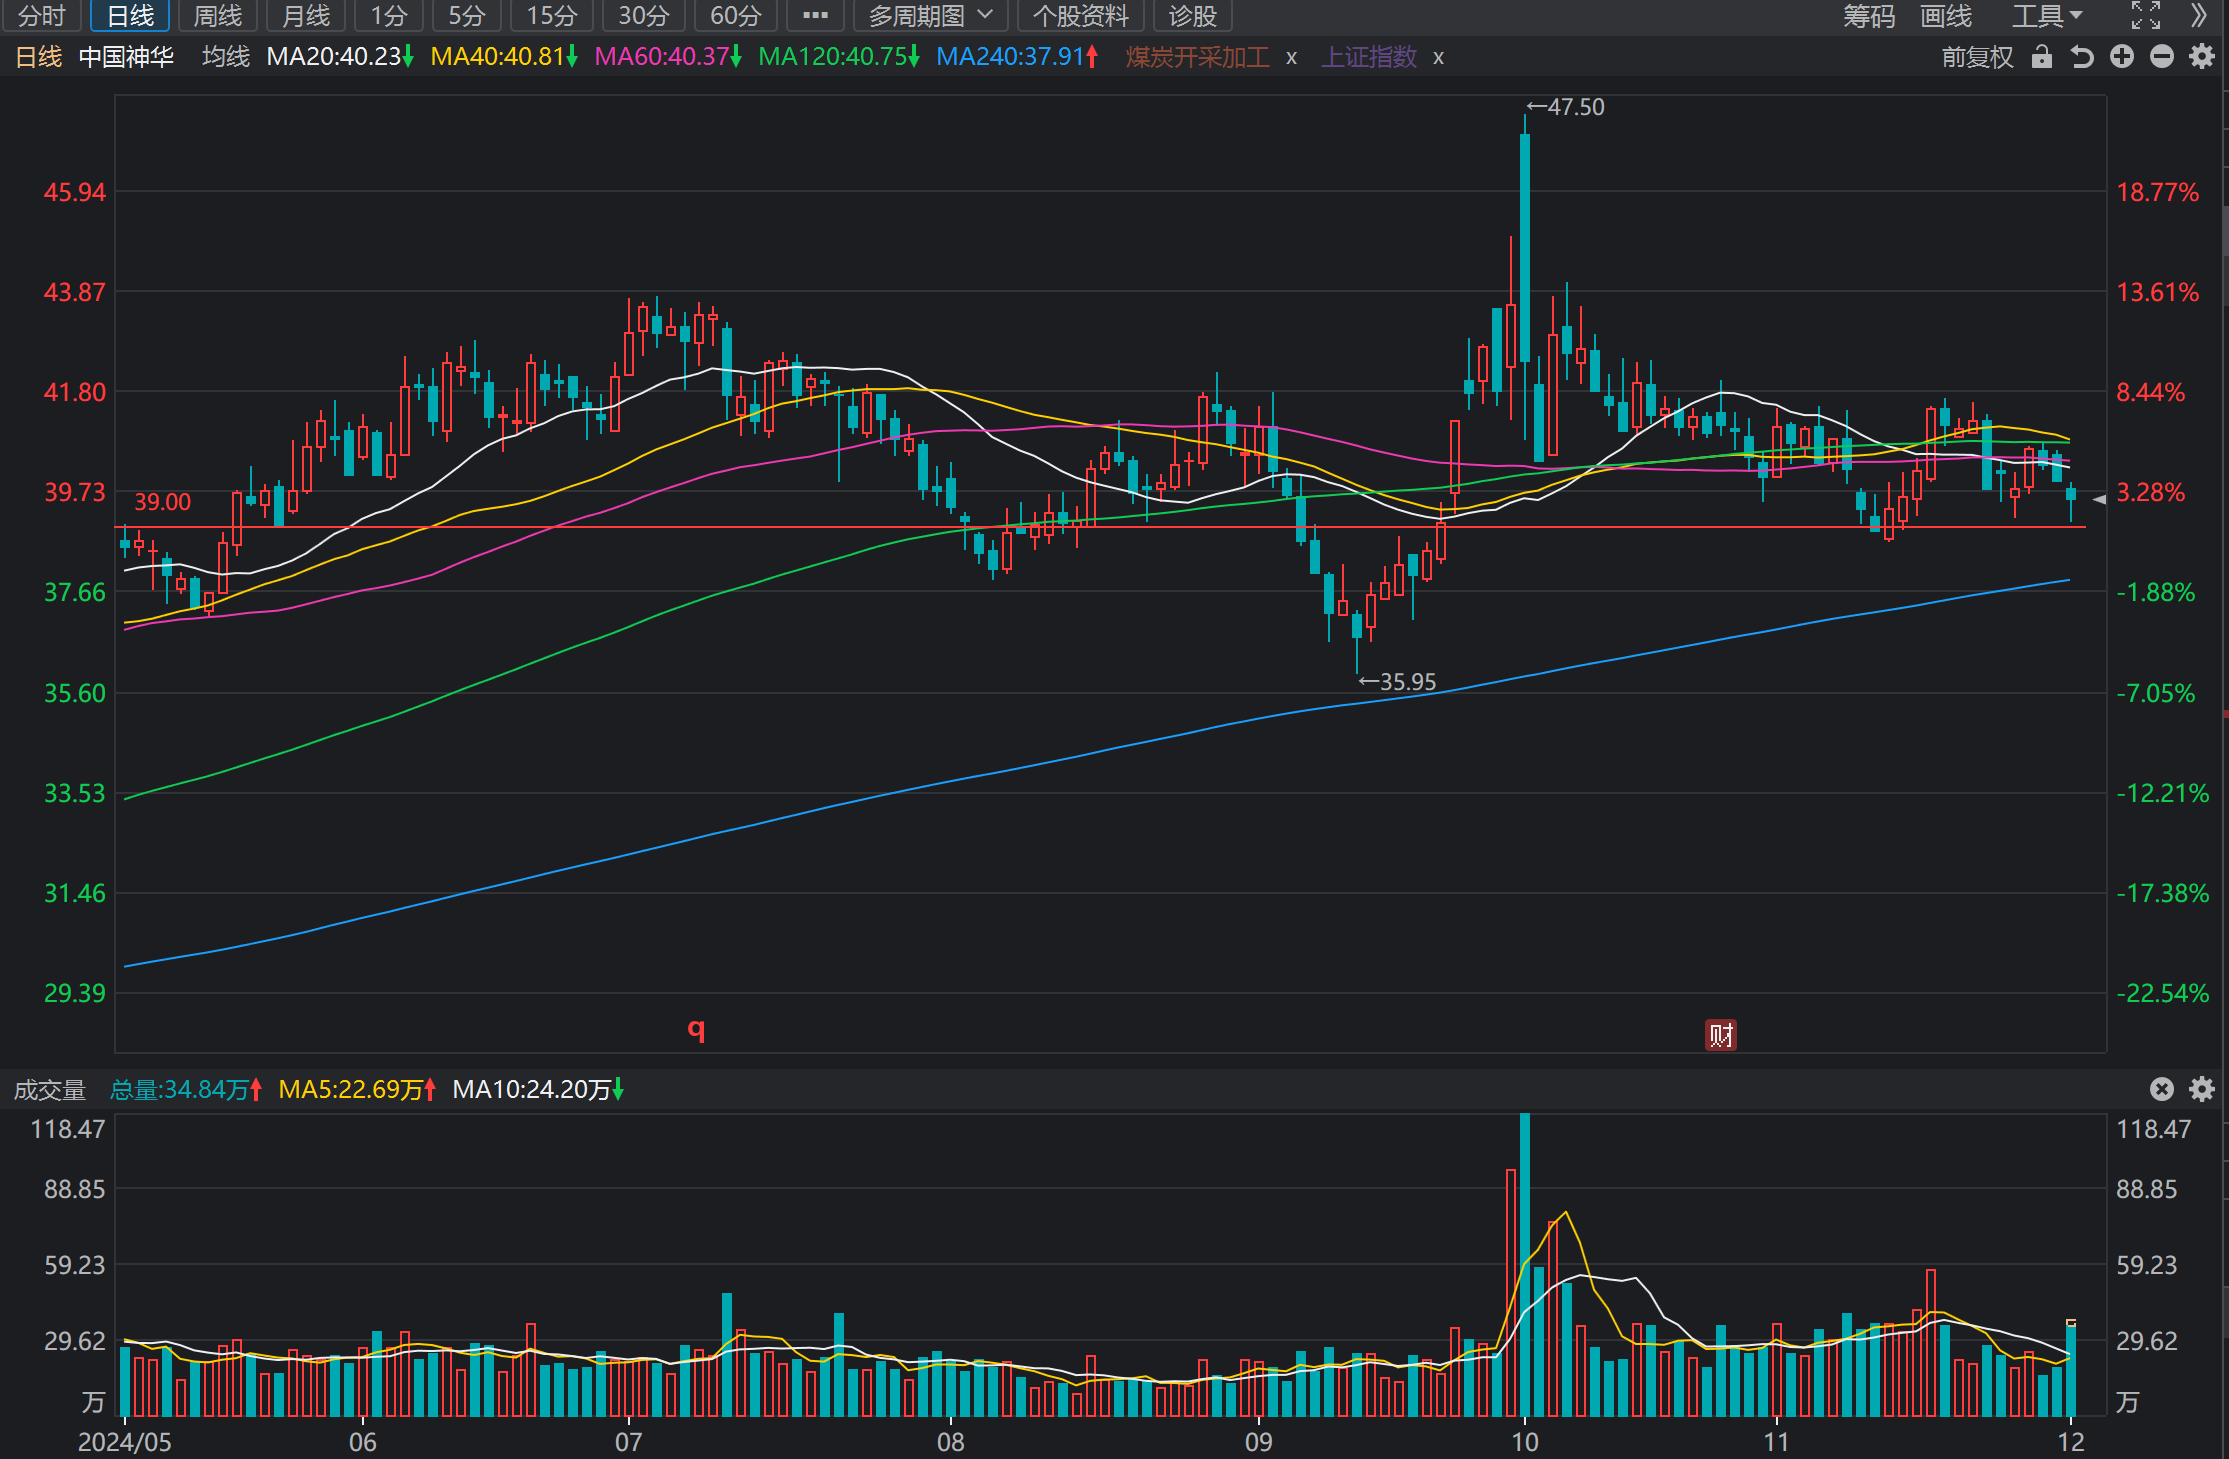Select the MA40:40.81 indicator value
This screenshot has height=1459, width=2229.
(504, 57)
